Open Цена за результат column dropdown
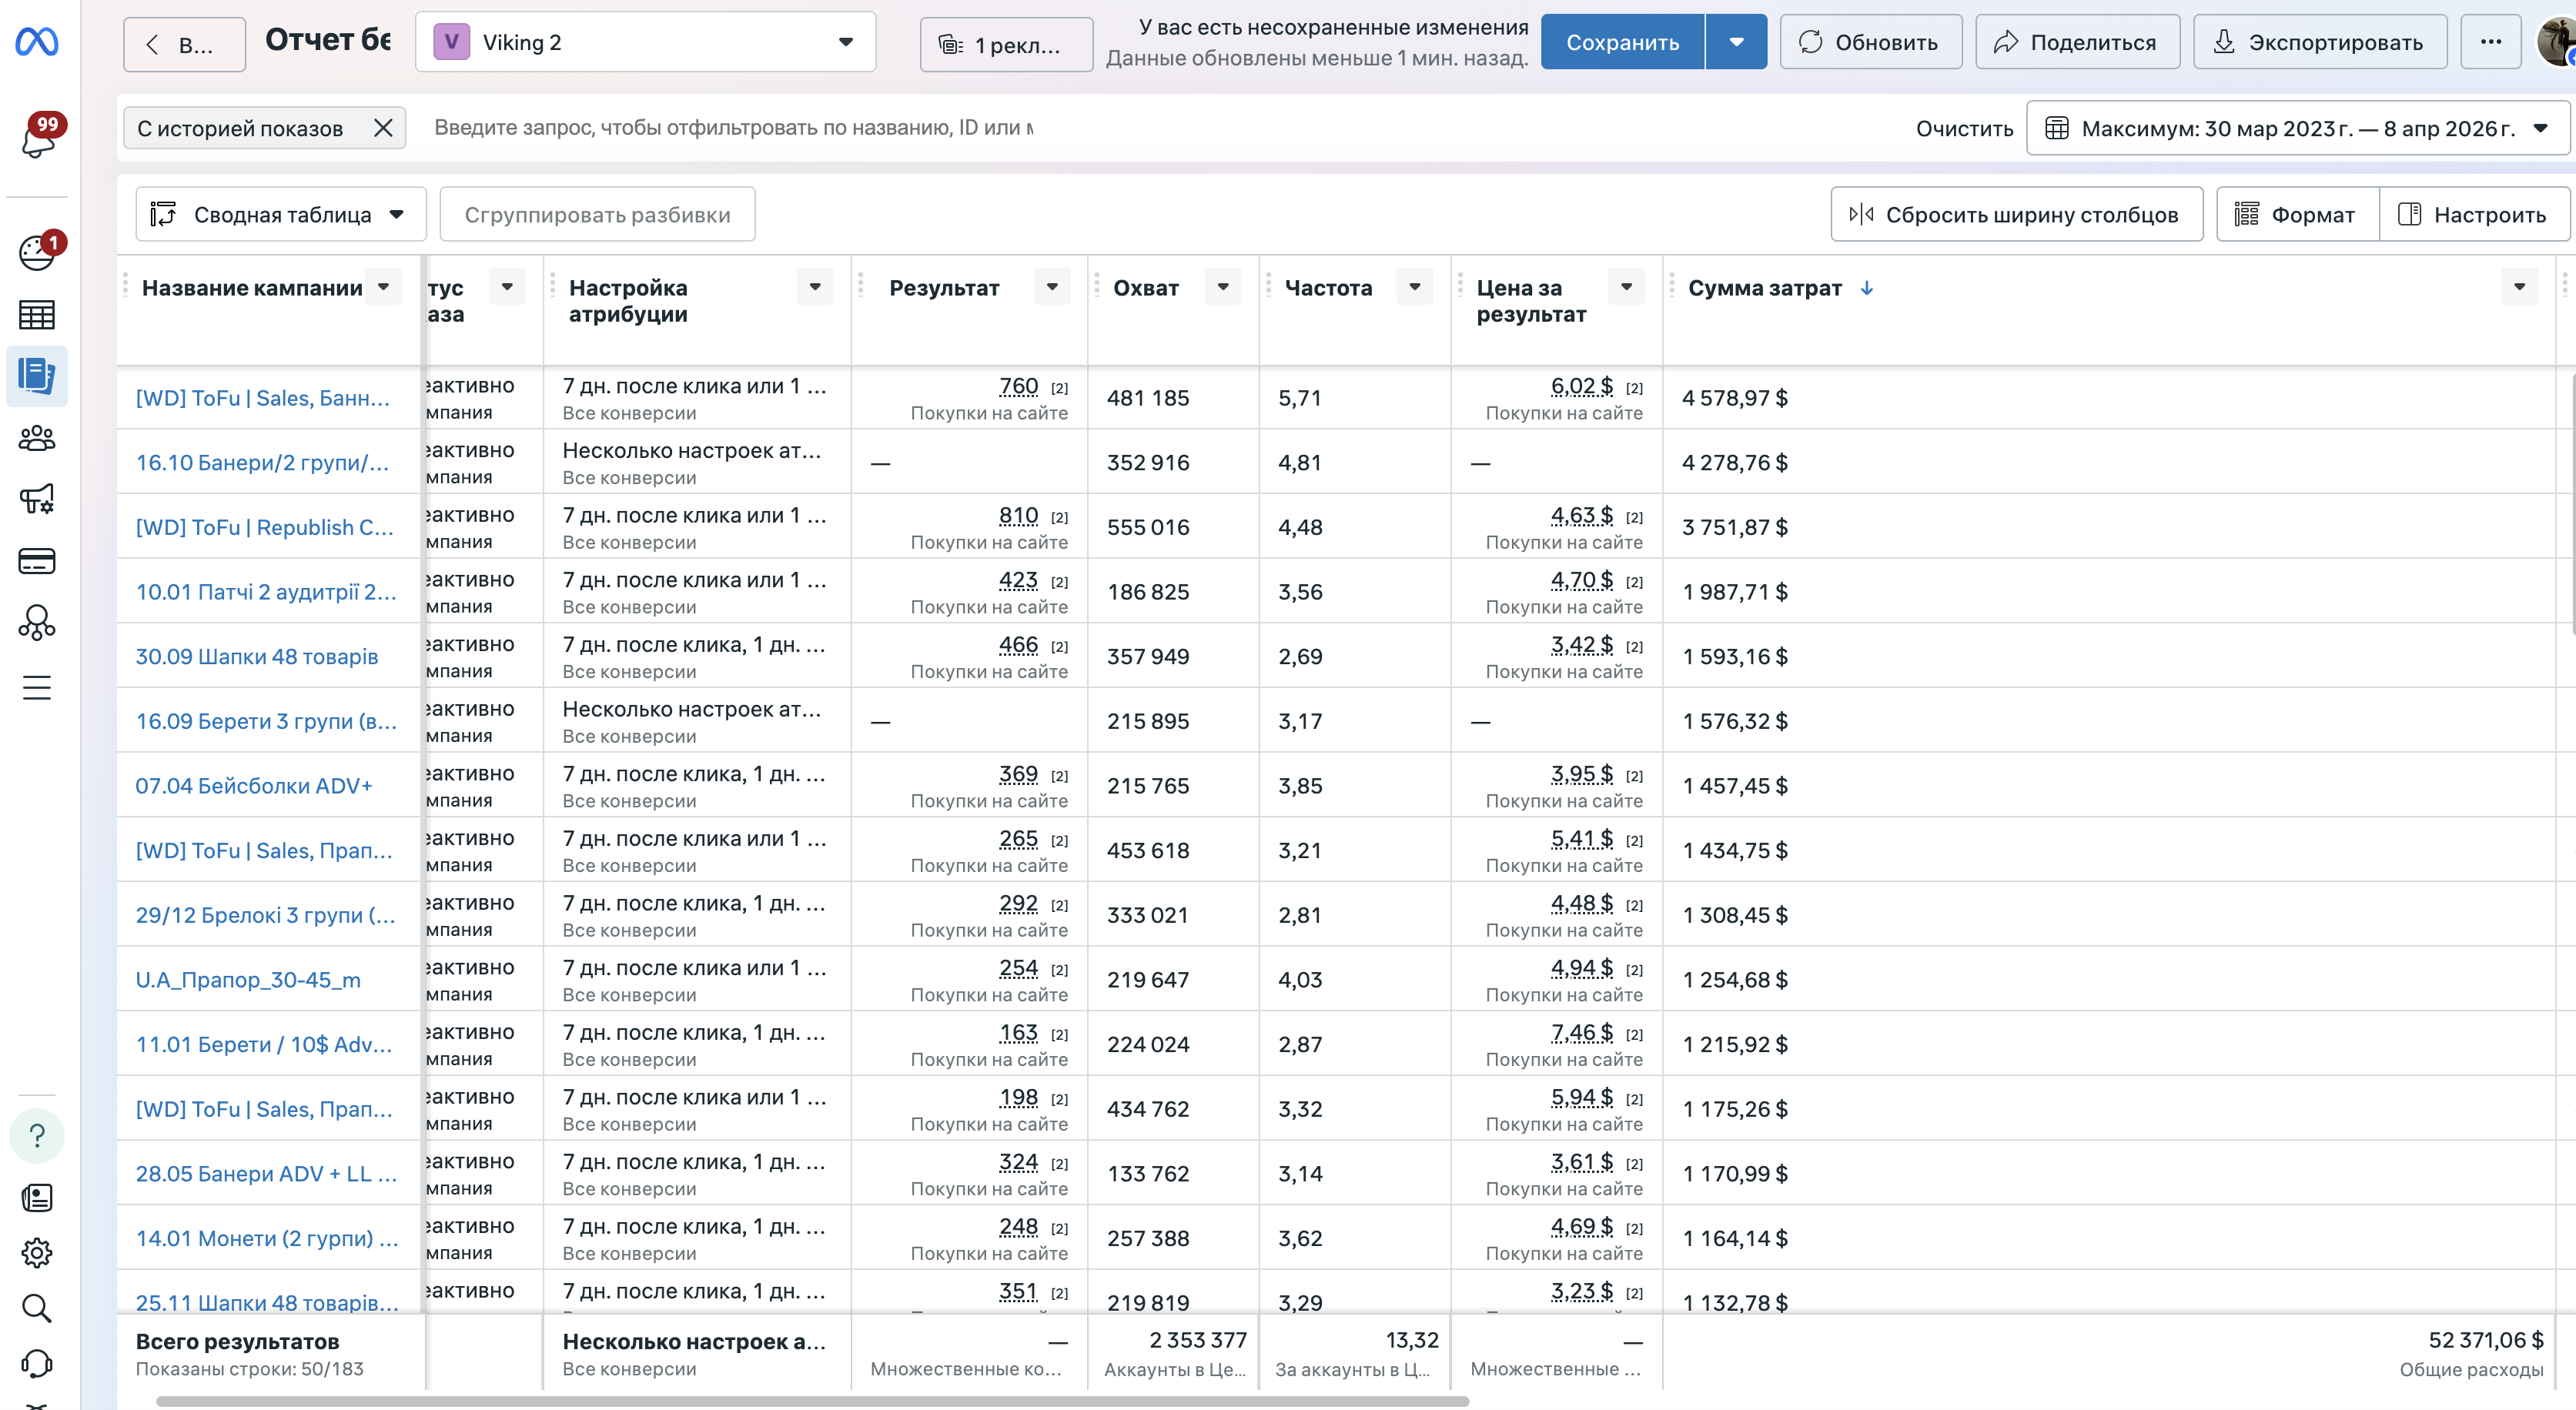 tap(1627, 287)
